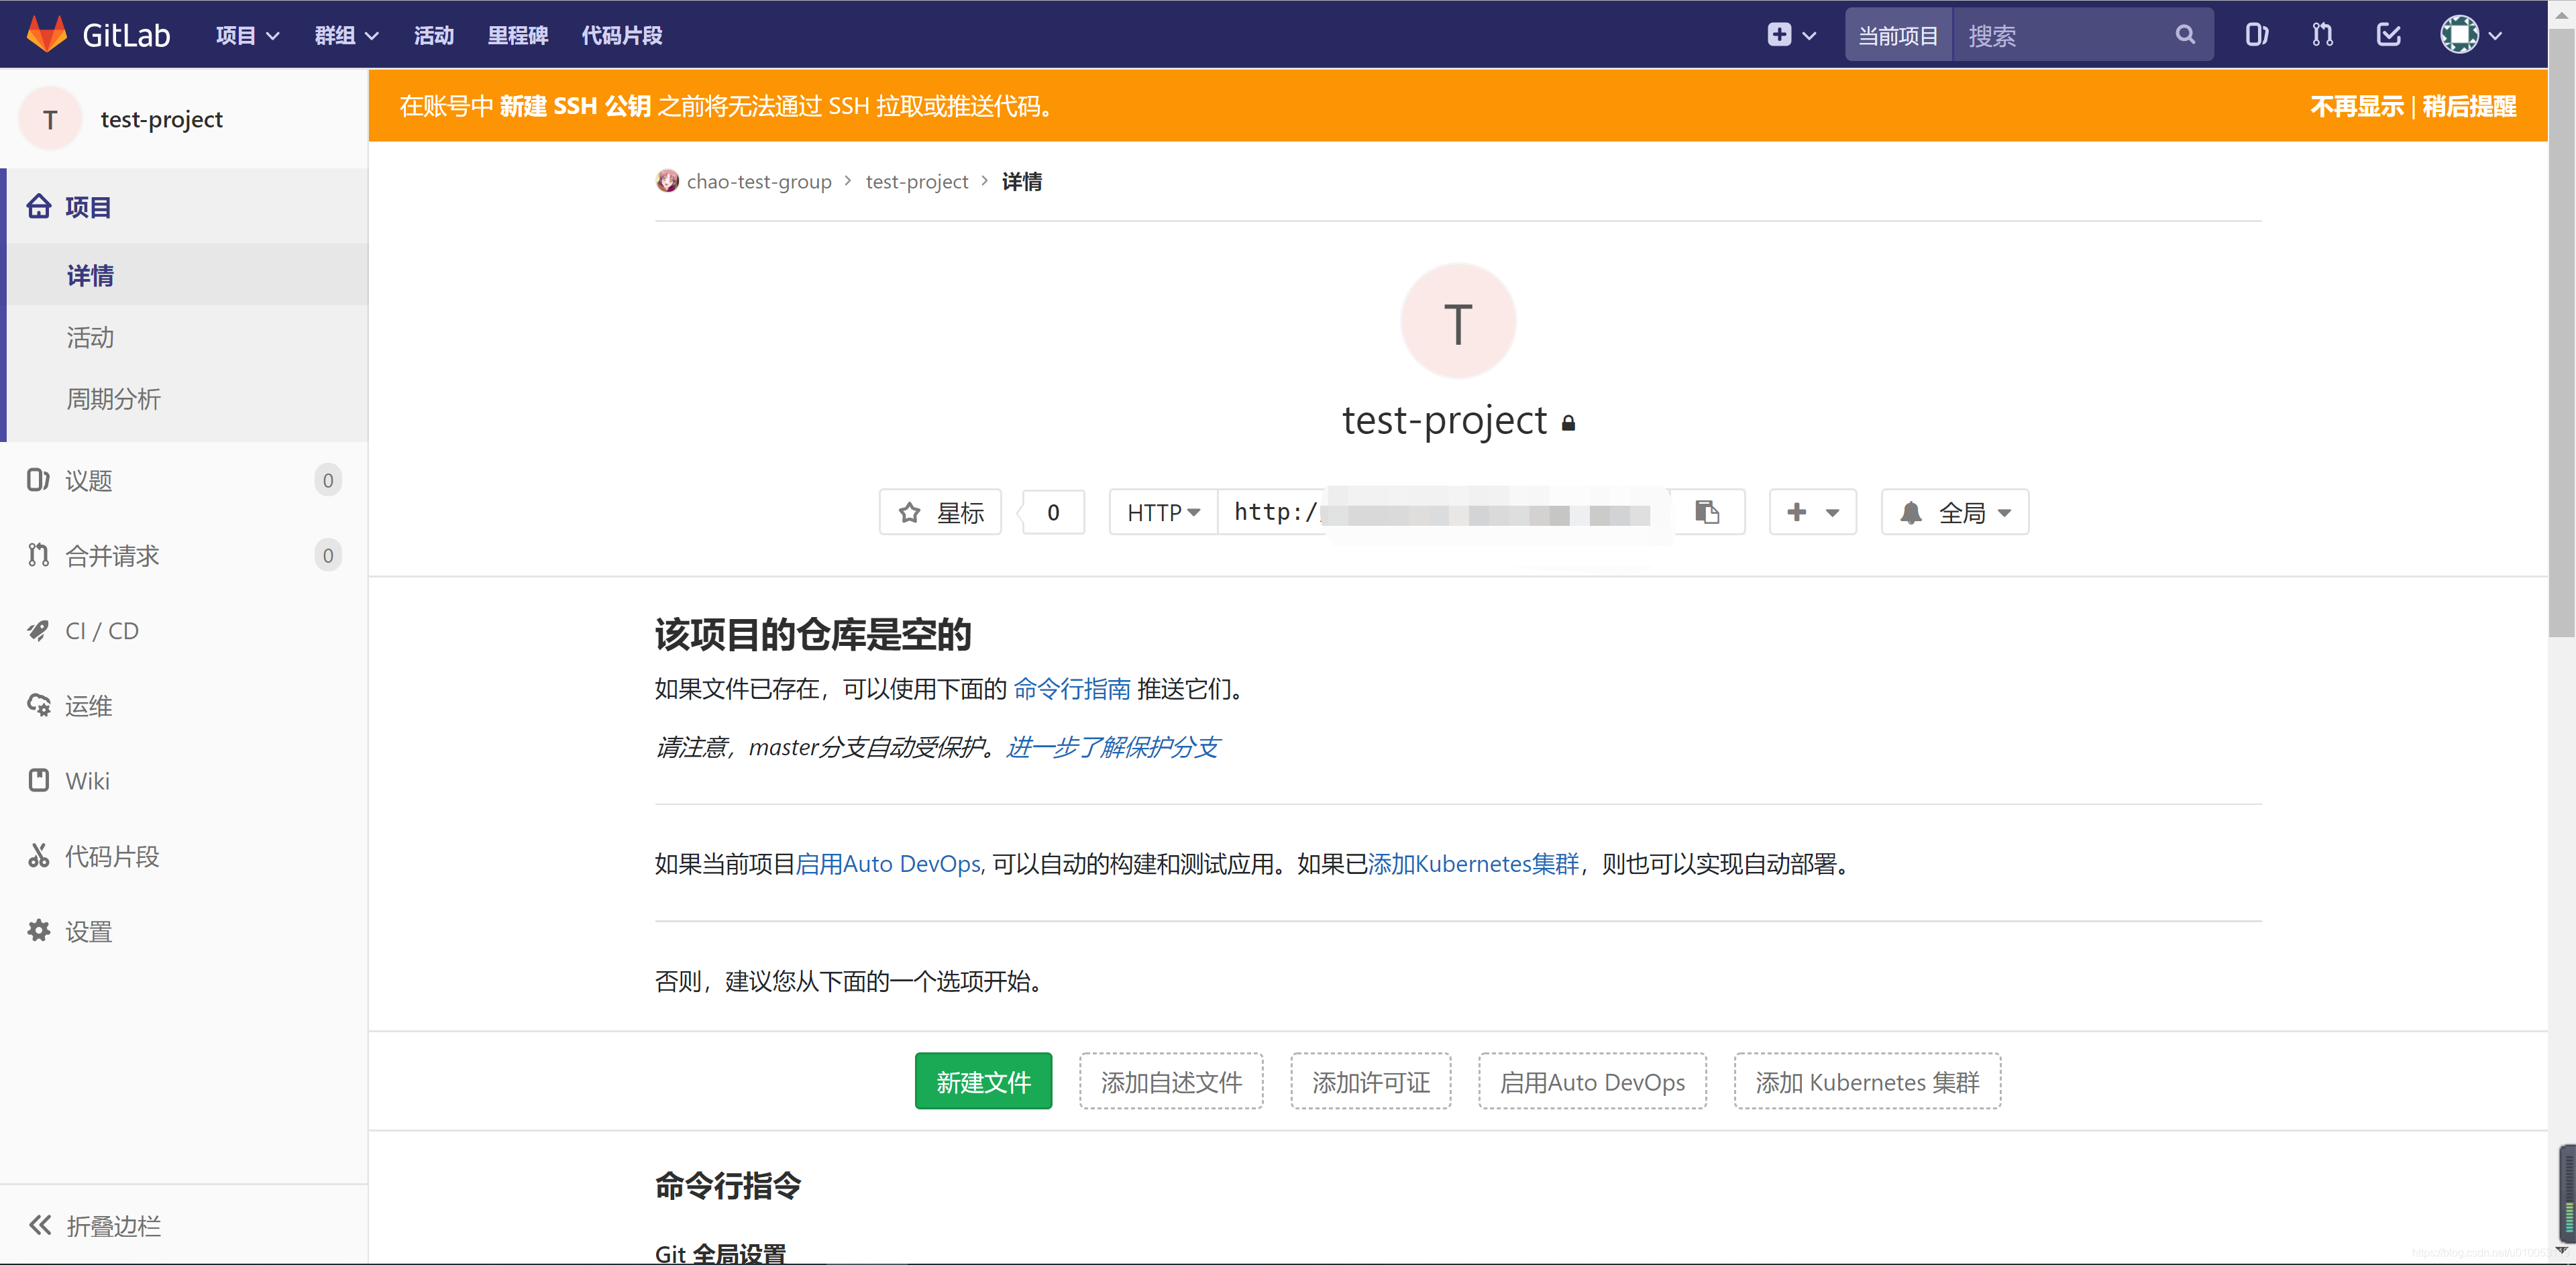Screen dimensions: 2576x1265
Task: Click 稍后提醒 in the orange banner
Action: pyautogui.click(x=2469, y=106)
